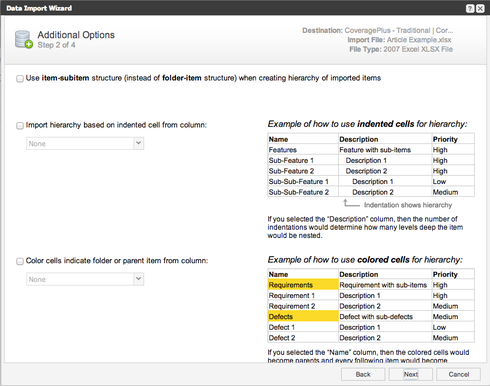Image resolution: width=490 pixels, height=386 pixels.
Task: Select the yellow Requirements cell
Action: point(303,285)
